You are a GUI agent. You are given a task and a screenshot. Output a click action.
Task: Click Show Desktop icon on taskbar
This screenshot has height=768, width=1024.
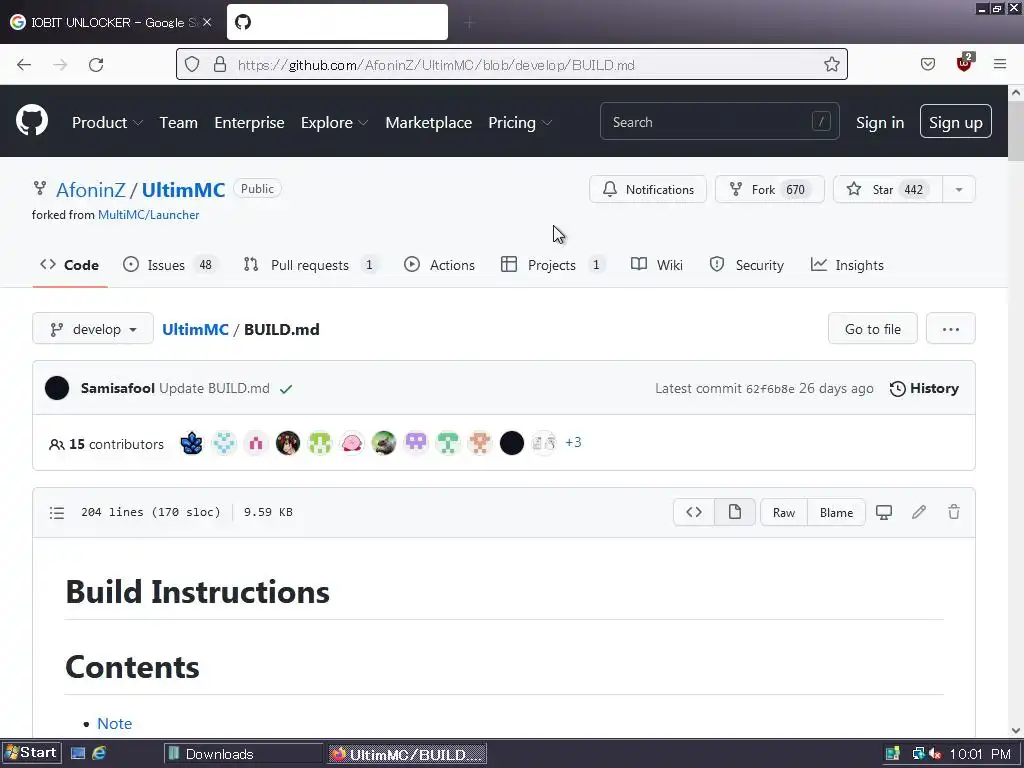(x=78, y=753)
